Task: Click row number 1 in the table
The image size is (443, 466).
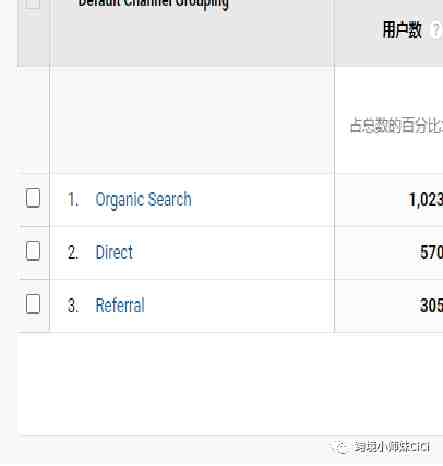Action: click(x=73, y=200)
